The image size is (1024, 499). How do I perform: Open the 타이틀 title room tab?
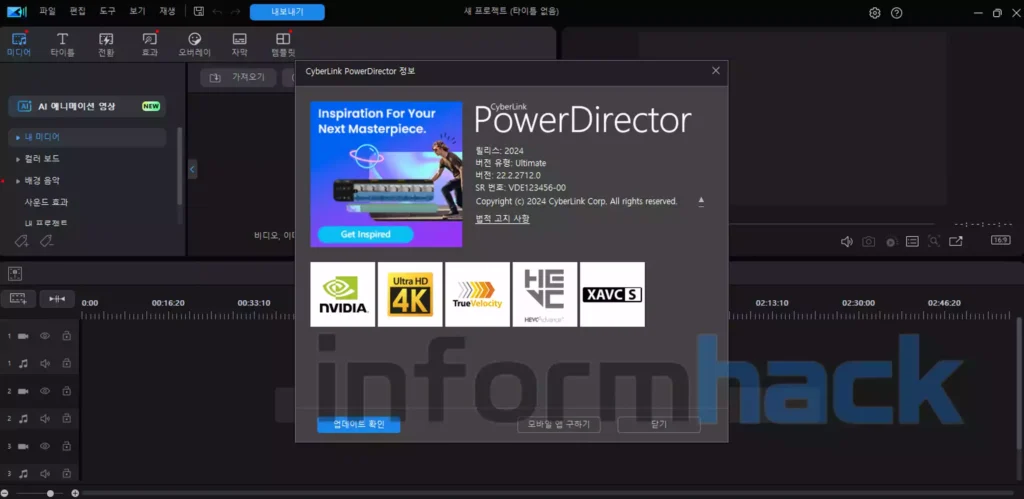coord(63,44)
